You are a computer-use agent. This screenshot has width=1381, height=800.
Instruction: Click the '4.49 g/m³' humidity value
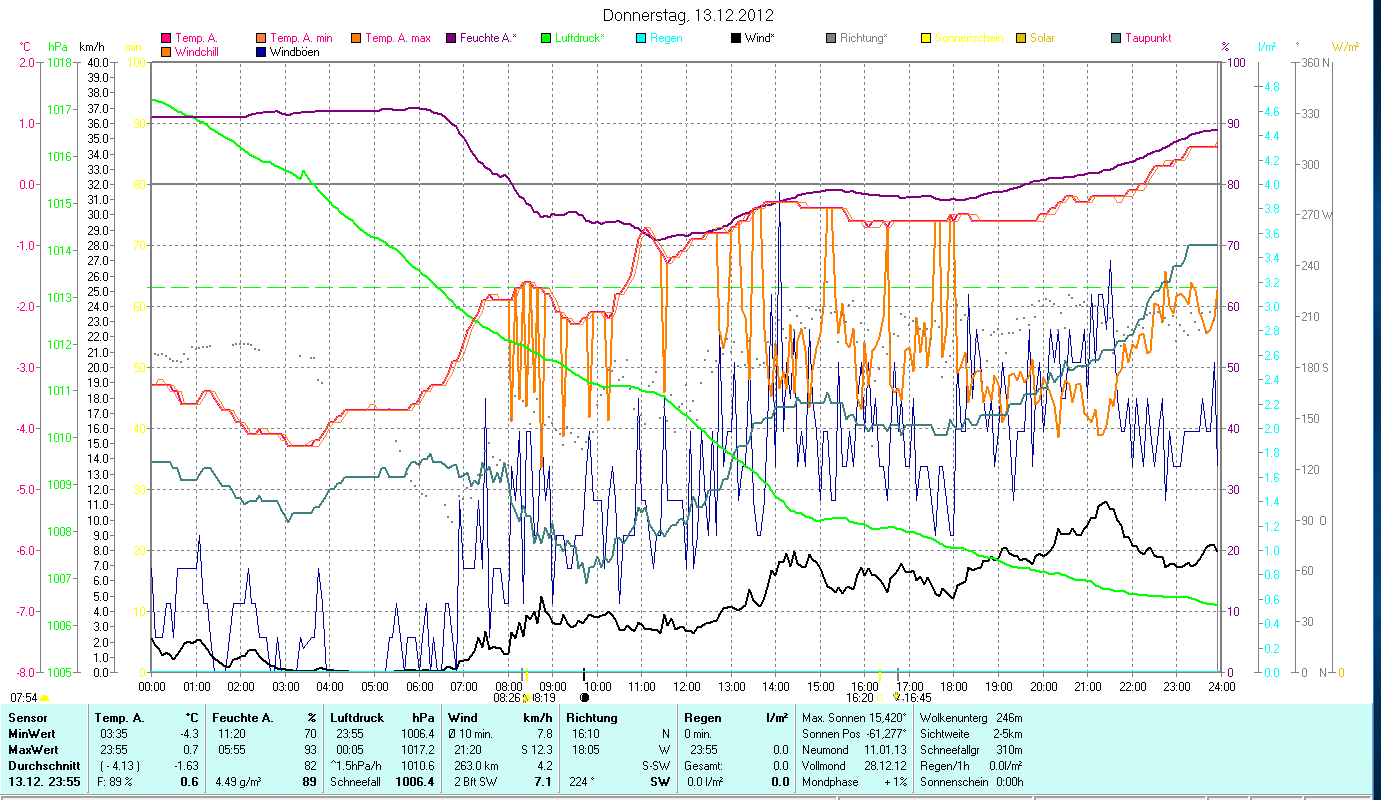[x=238, y=782]
